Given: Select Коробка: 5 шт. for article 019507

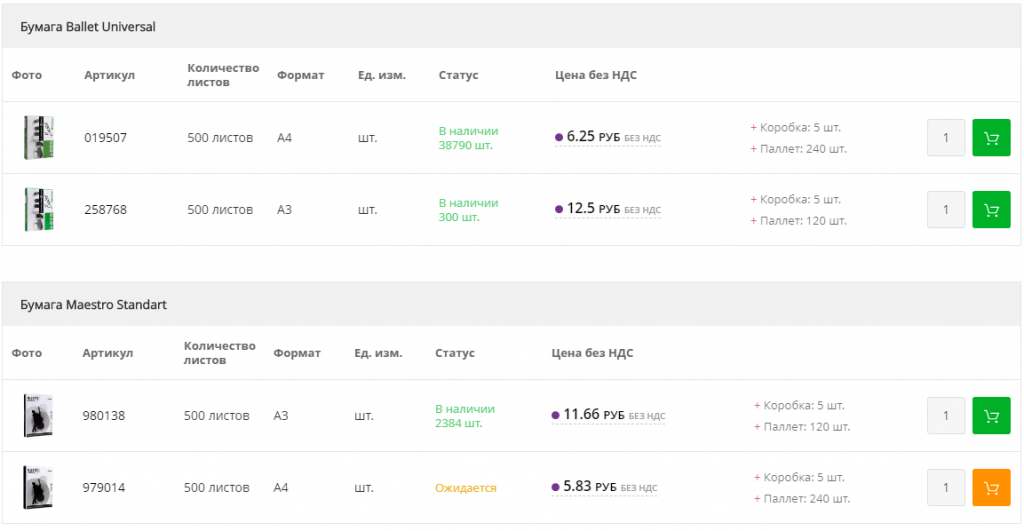Looking at the screenshot, I should (x=800, y=127).
